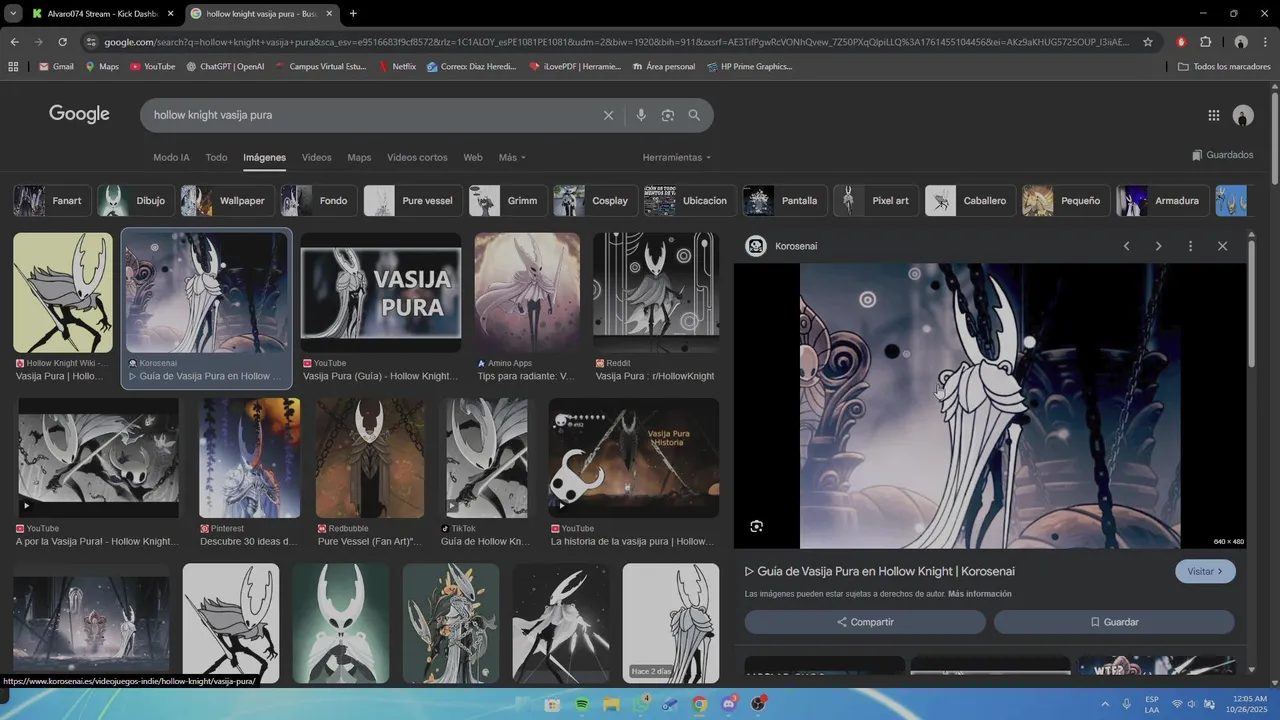Switch to the Videos tab
This screenshot has width=1280, height=720.
[316, 158]
